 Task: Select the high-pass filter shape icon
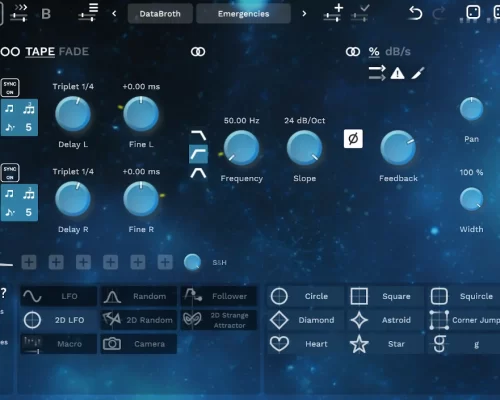coord(198,154)
